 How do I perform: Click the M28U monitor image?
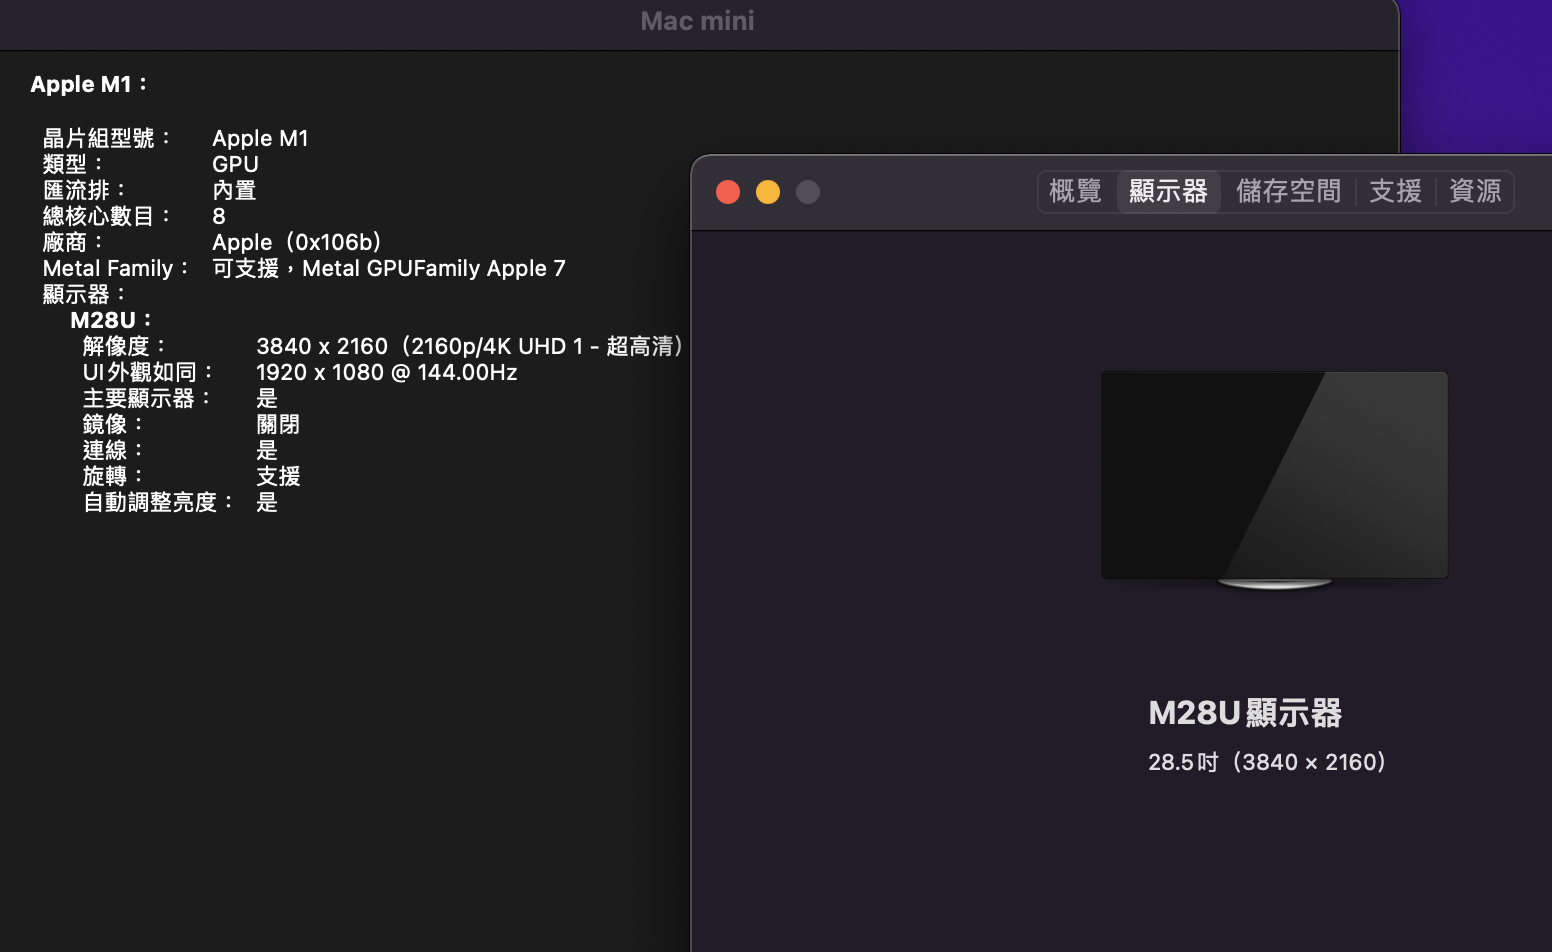pos(1275,480)
